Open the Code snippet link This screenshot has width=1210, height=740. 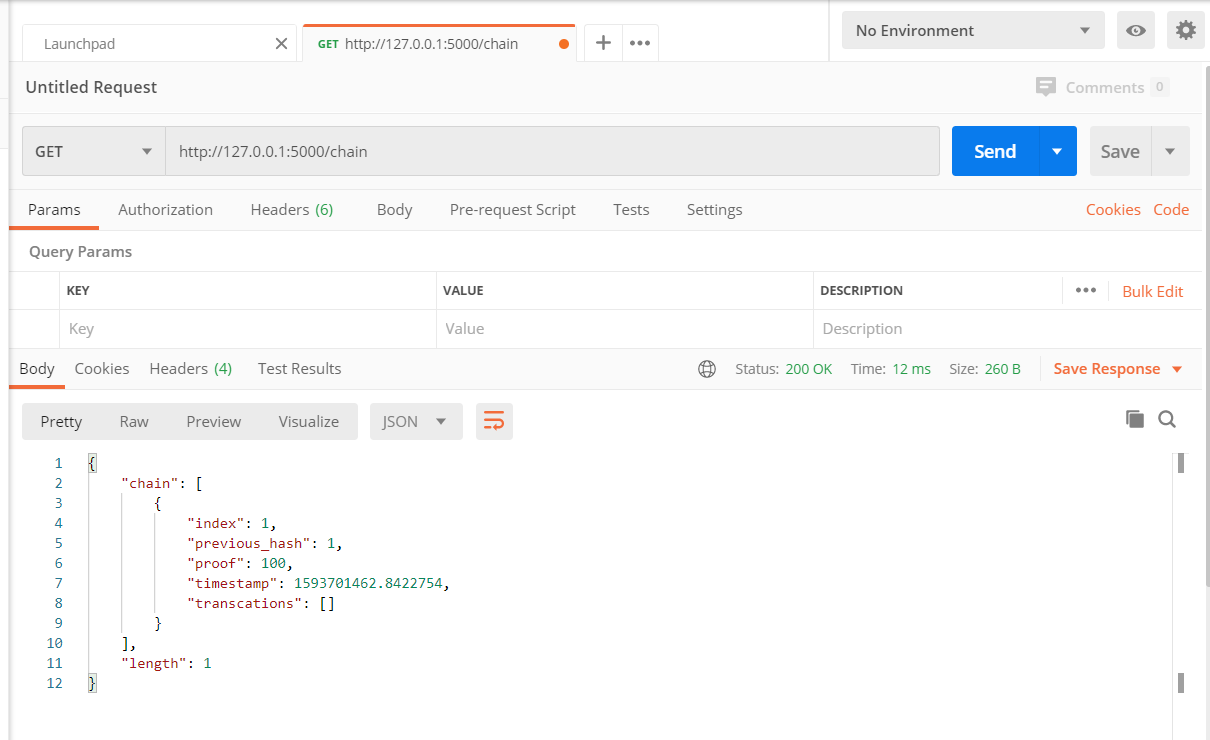point(1171,209)
